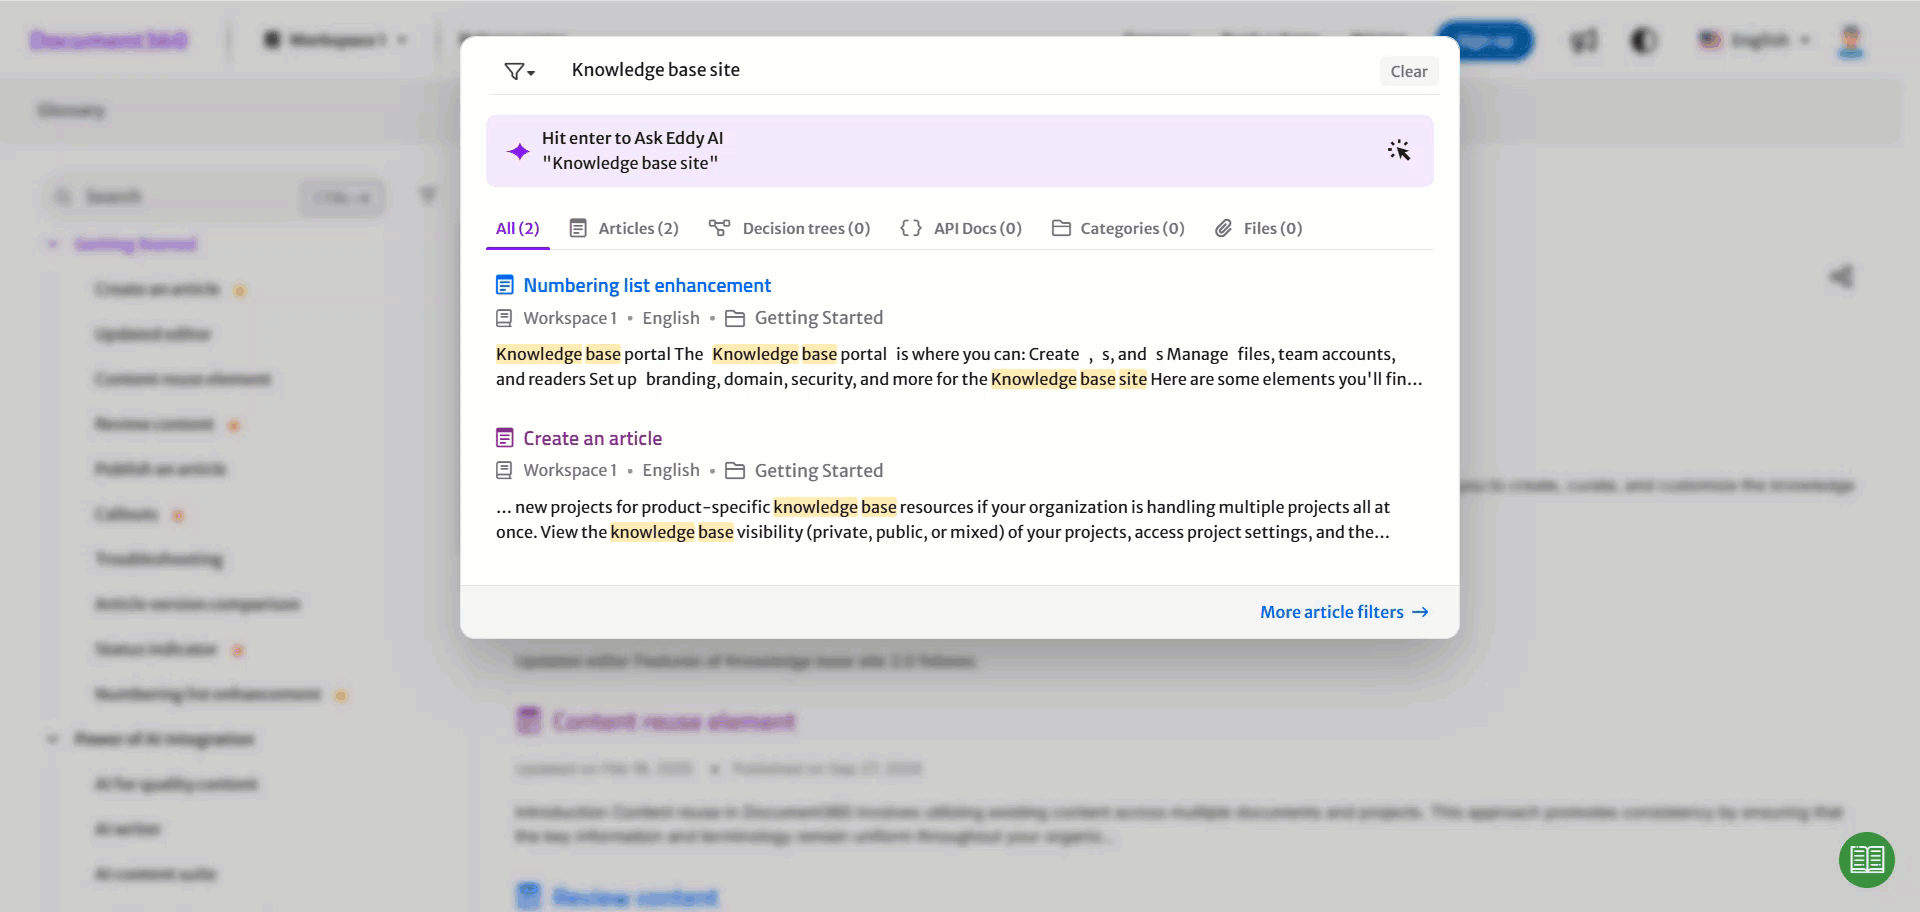Switch to the API Docs (0) tab

961,228
